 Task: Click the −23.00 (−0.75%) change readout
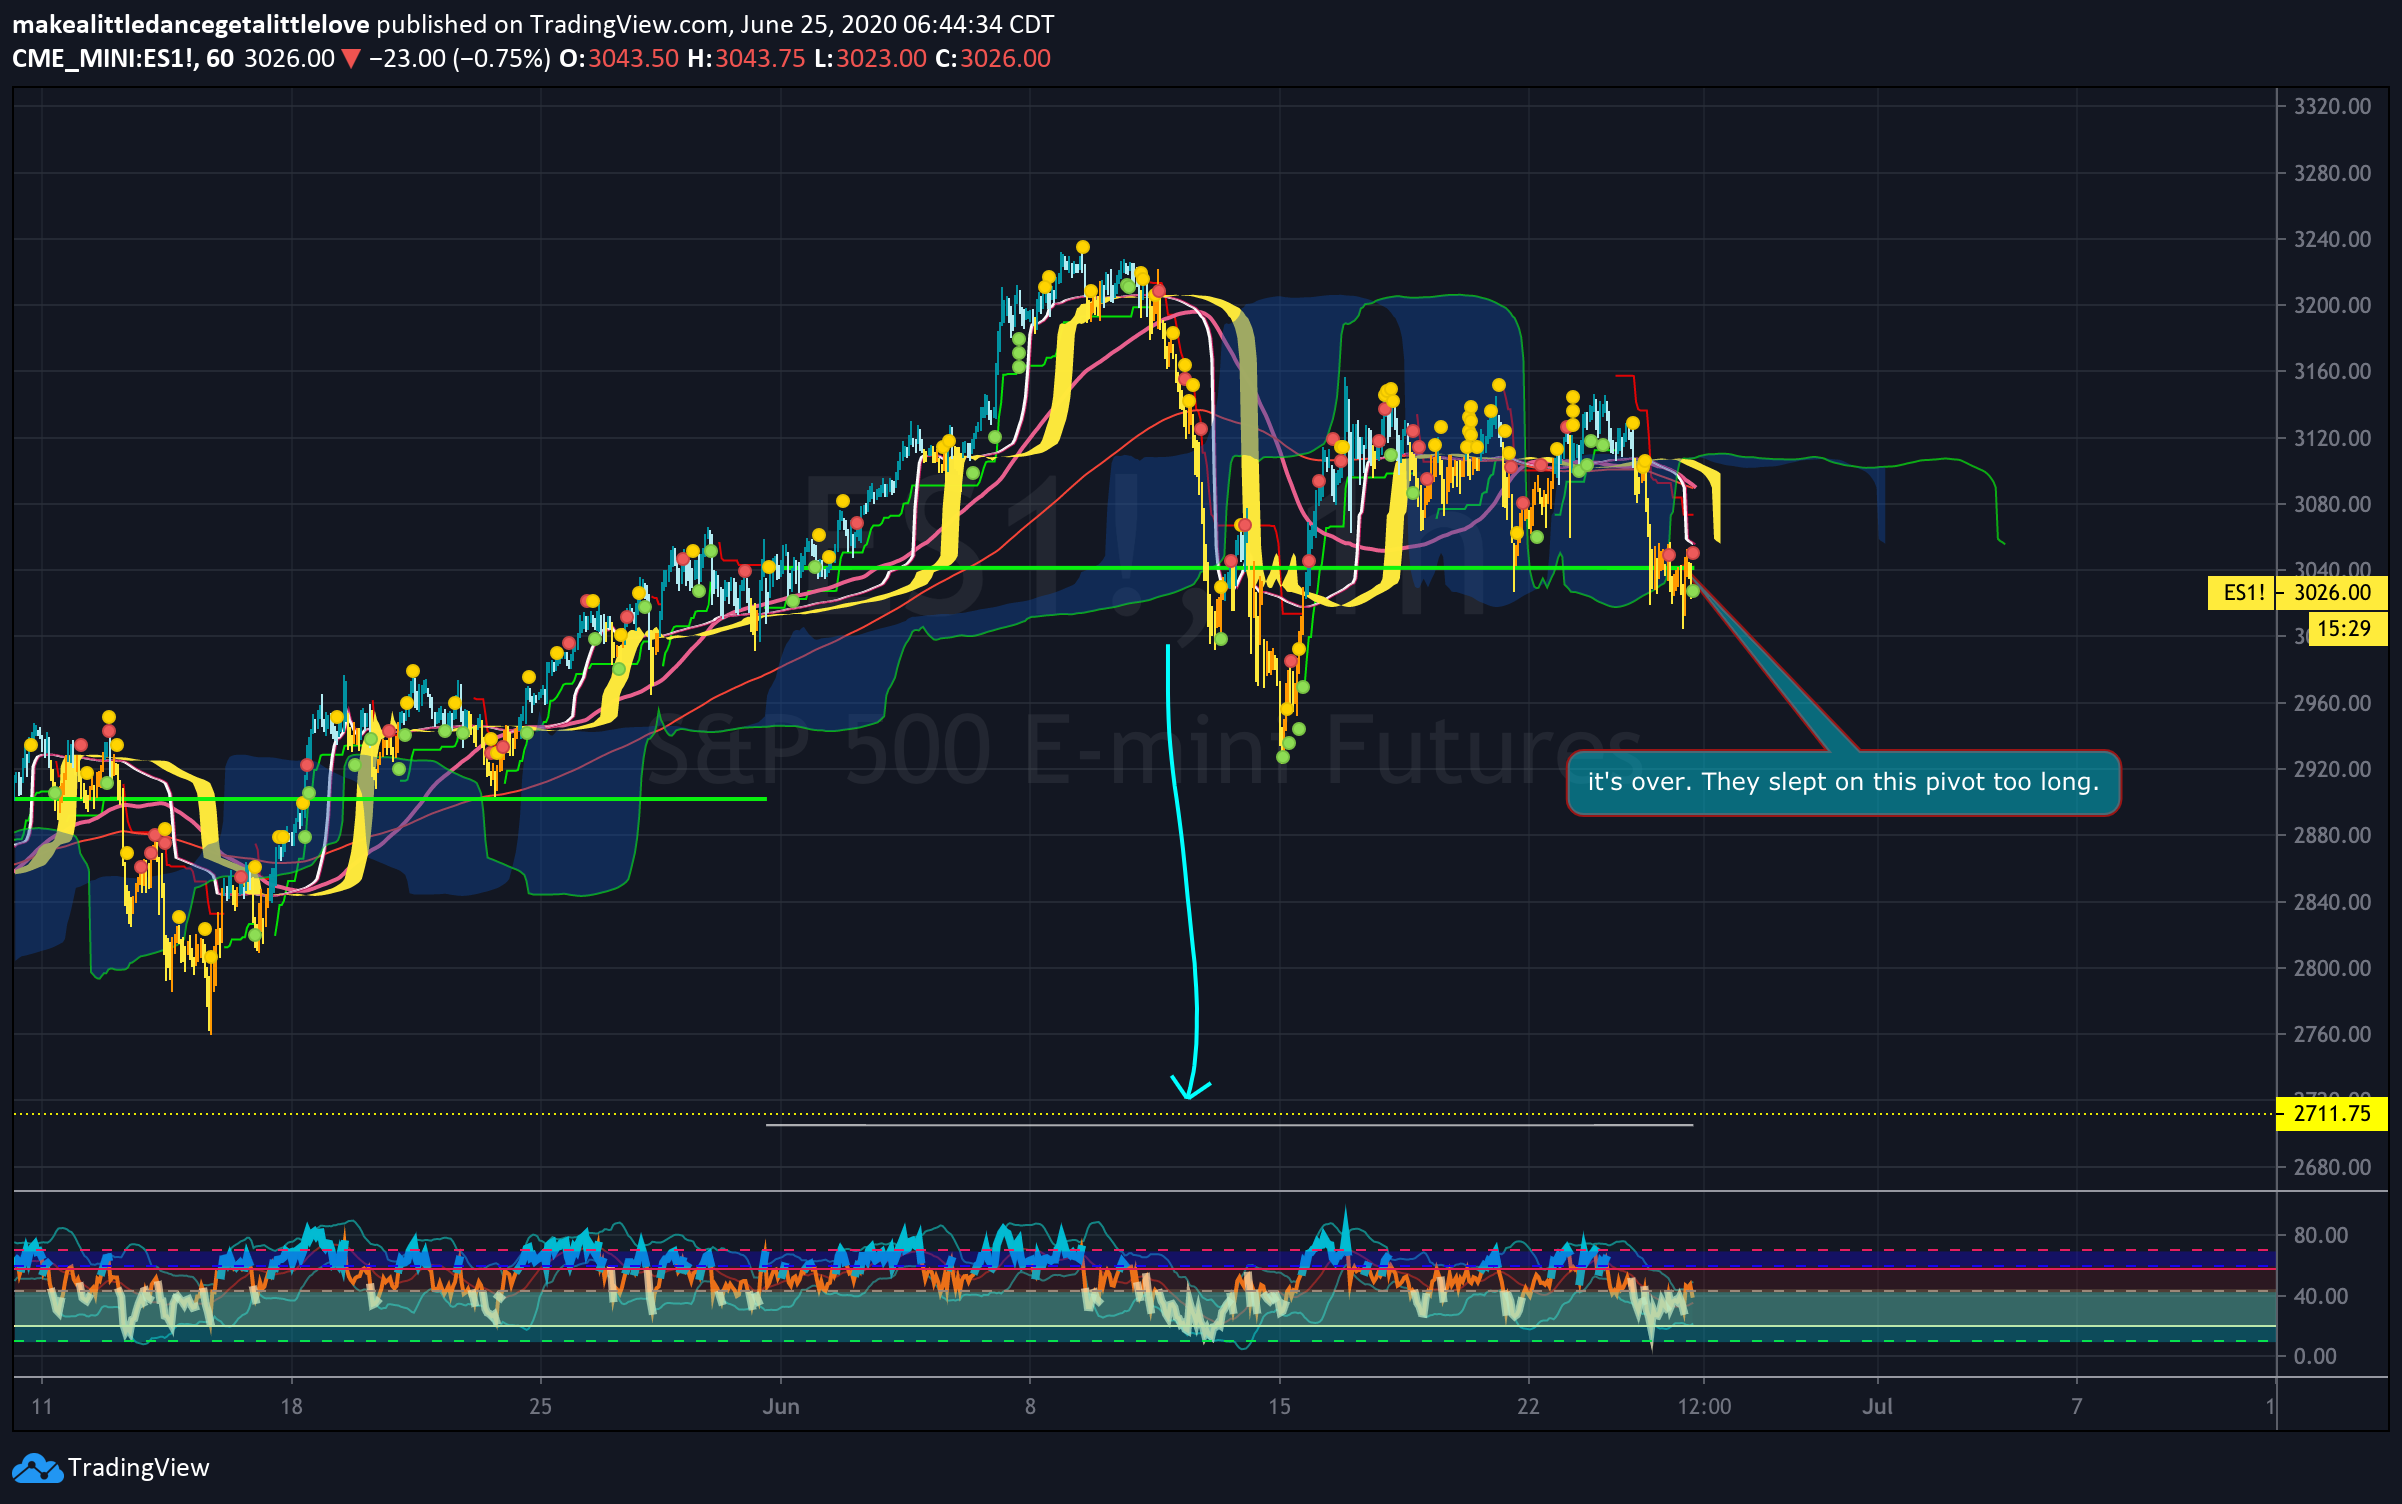click(x=460, y=58)
